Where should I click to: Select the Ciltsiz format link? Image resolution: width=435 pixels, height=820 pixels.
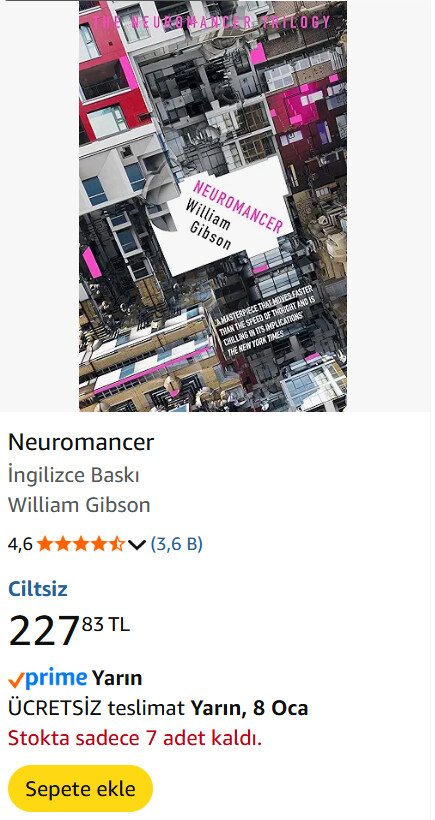click(x=38, y=589)
